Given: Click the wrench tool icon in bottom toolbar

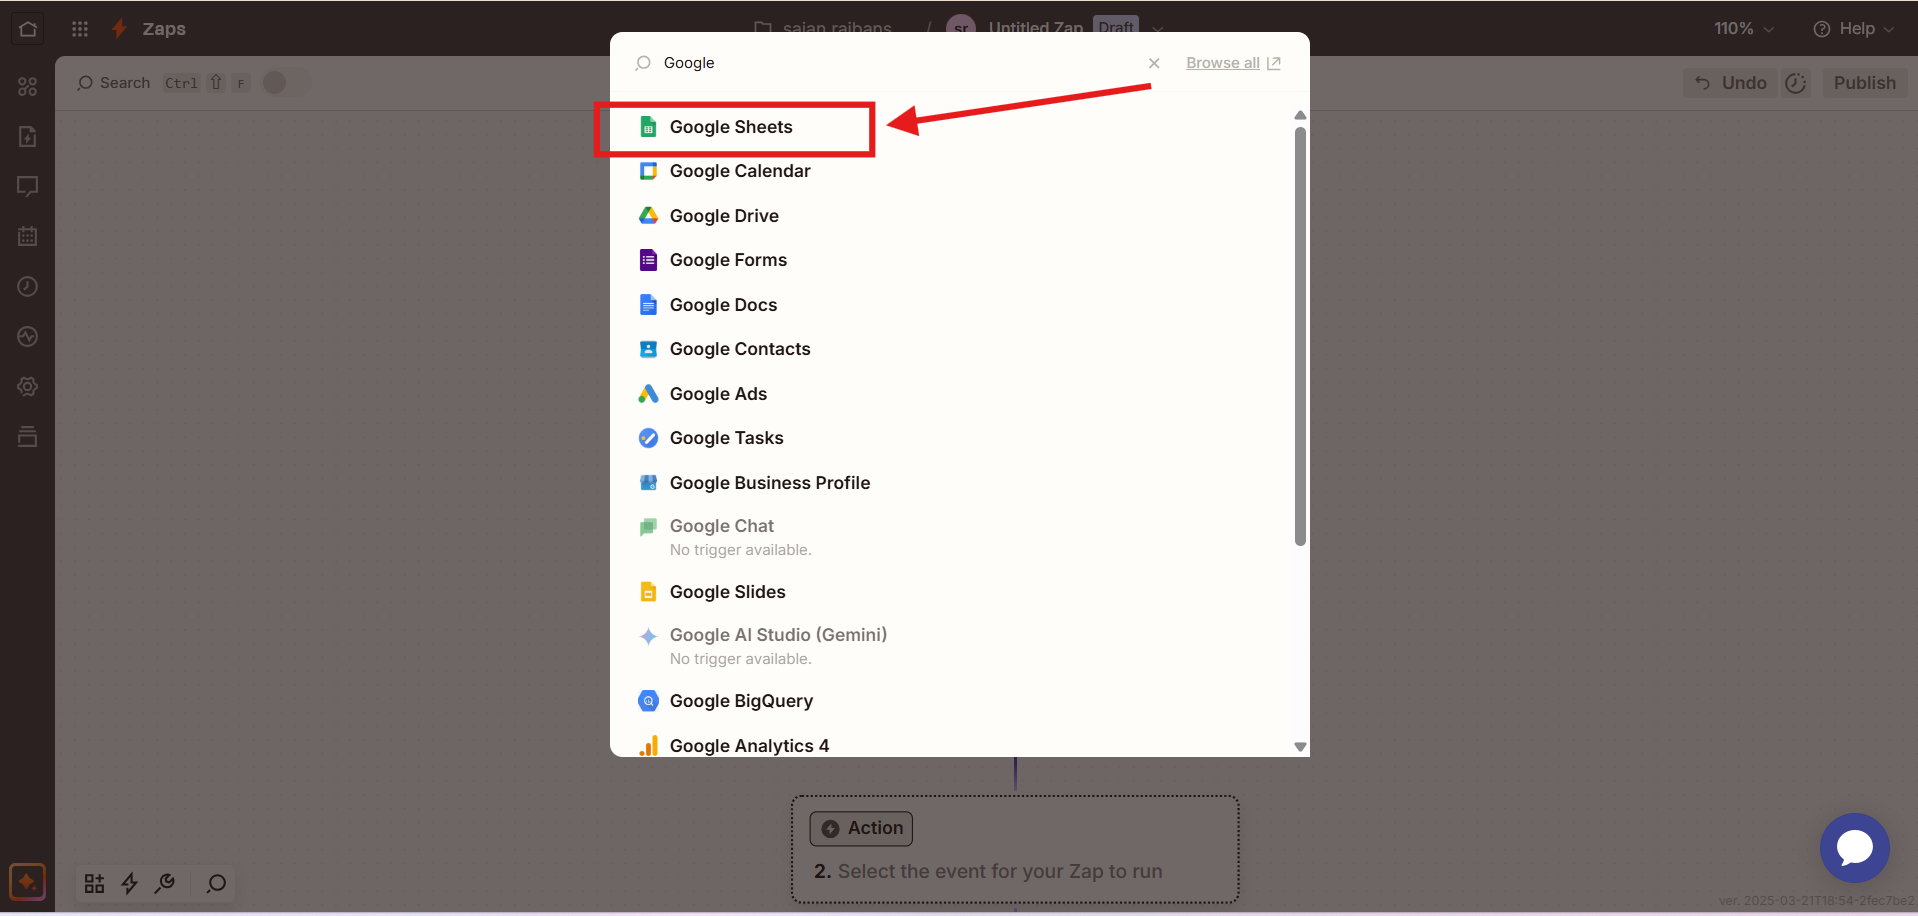Looking at the screenshot, I should [x=165, y=883].
